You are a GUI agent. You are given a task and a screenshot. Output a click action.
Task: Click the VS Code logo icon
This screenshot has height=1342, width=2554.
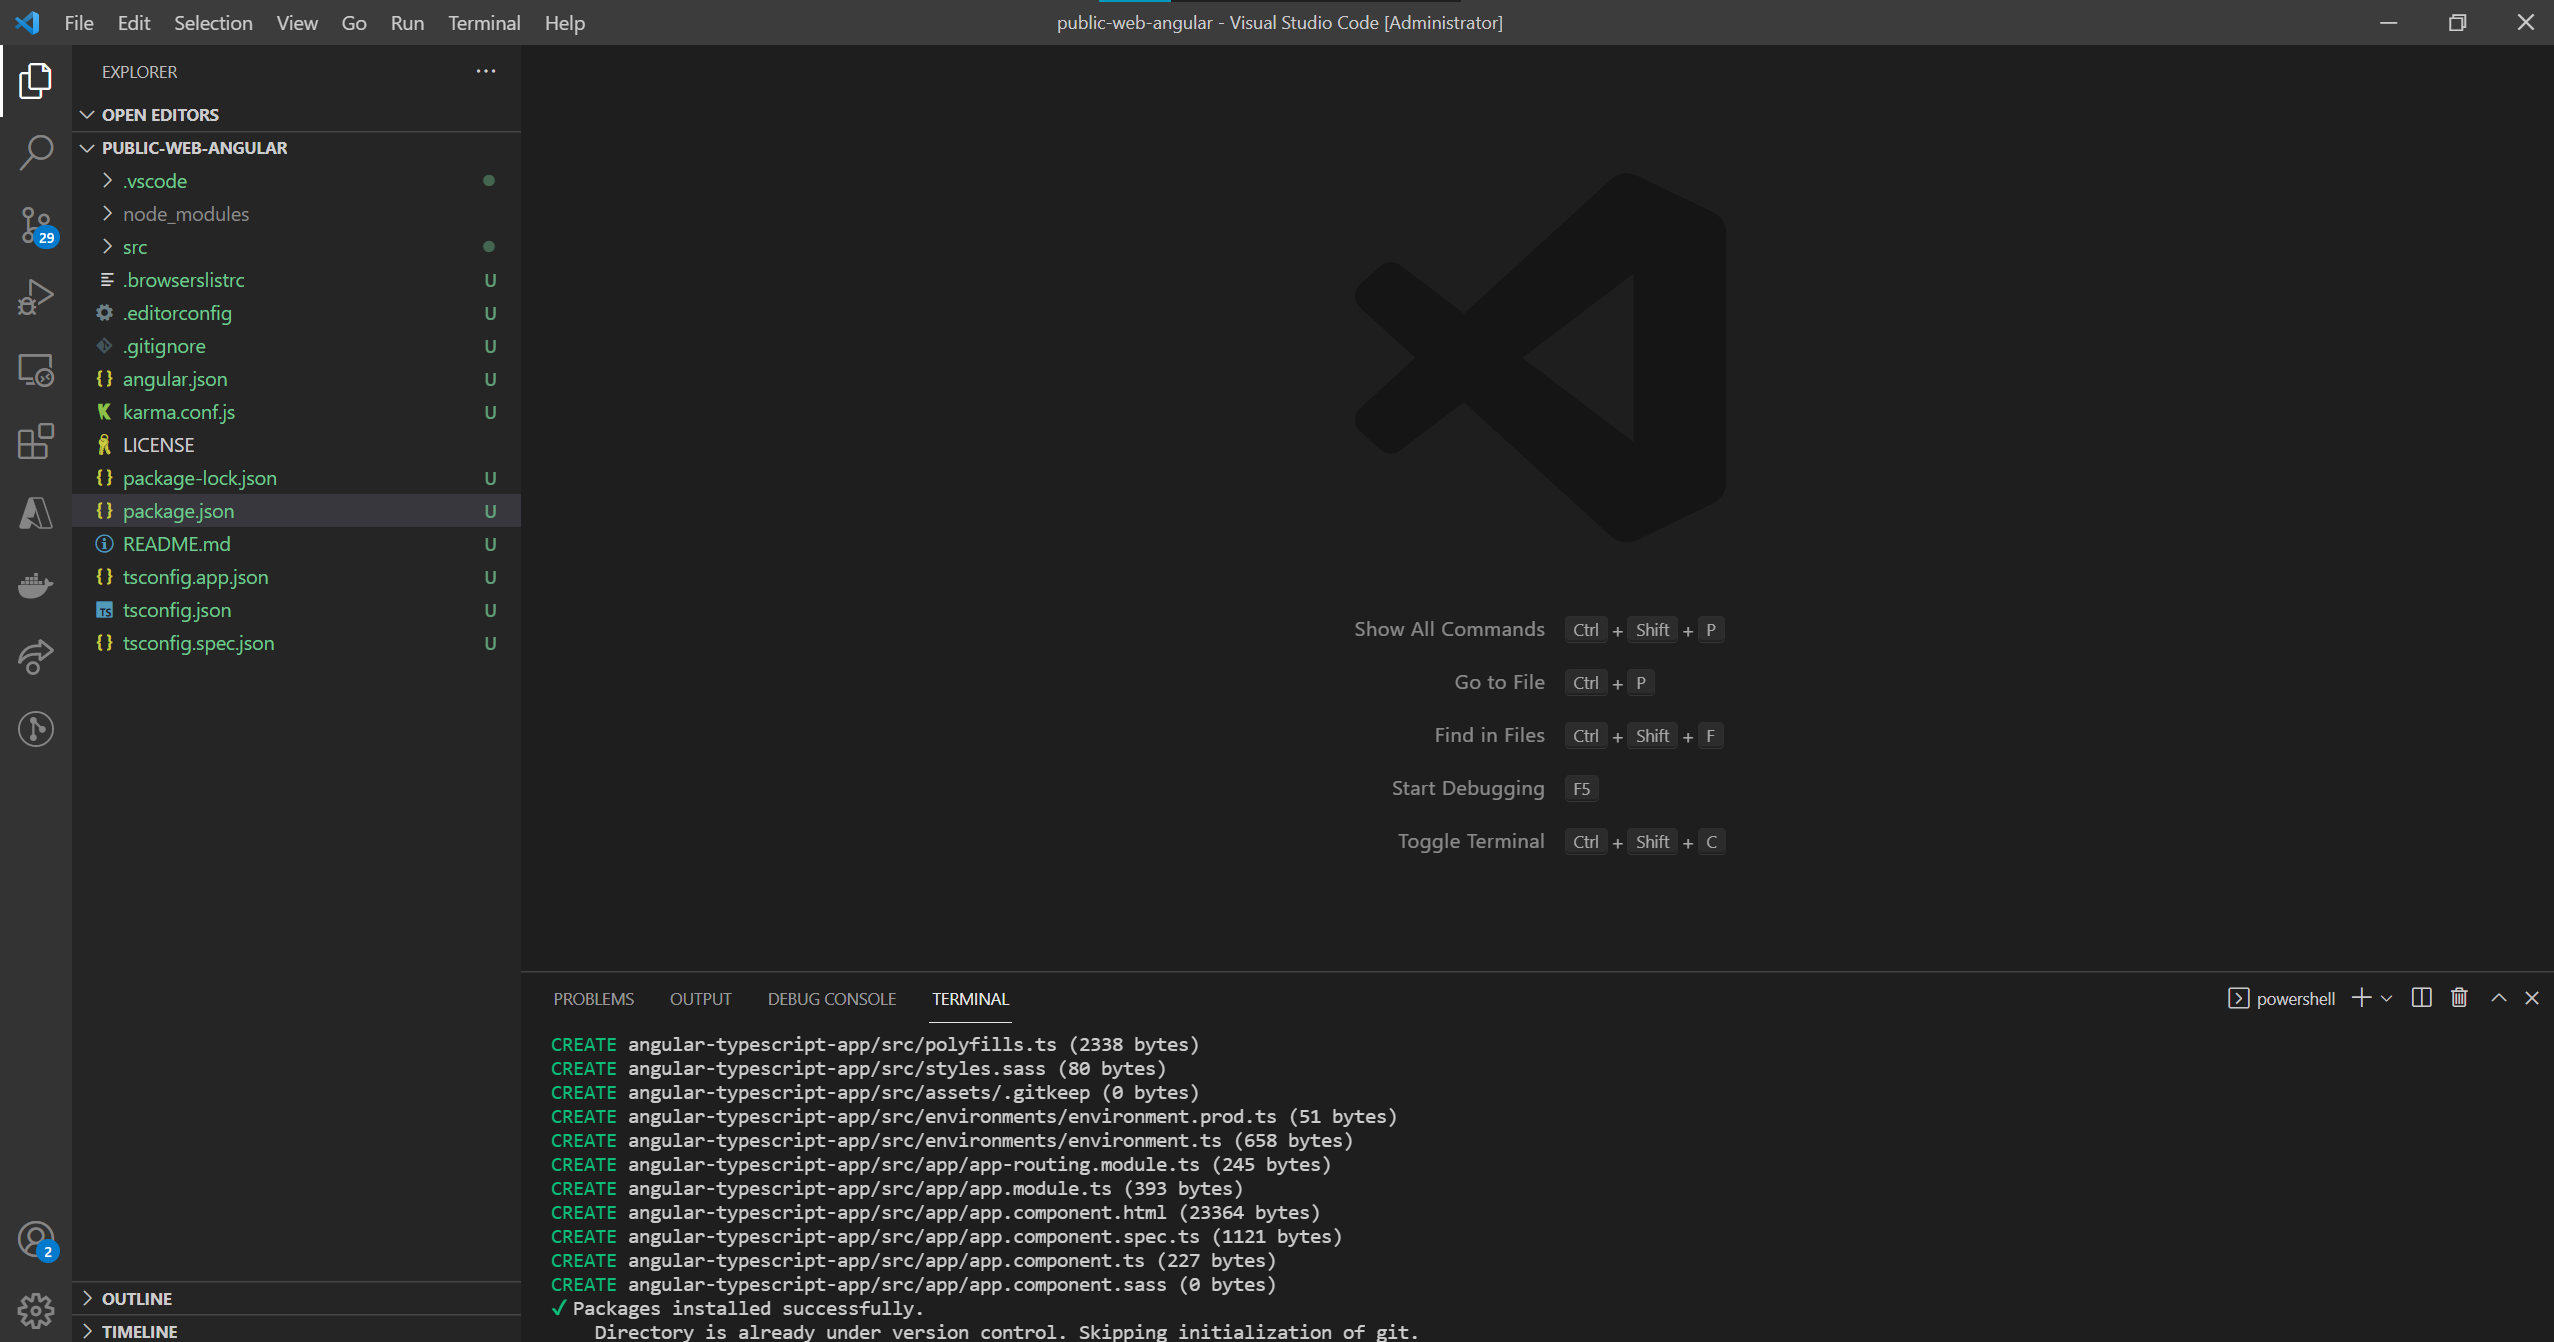(x=27, y=22)
